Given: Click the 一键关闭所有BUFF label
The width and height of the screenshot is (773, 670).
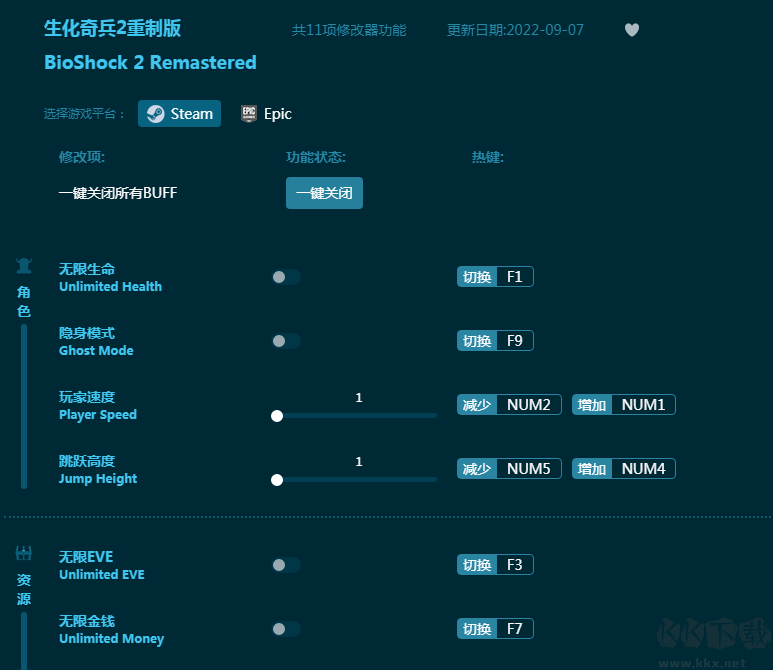Looking at the screenshot, I should pyautogui.click(x=118, y=193).
